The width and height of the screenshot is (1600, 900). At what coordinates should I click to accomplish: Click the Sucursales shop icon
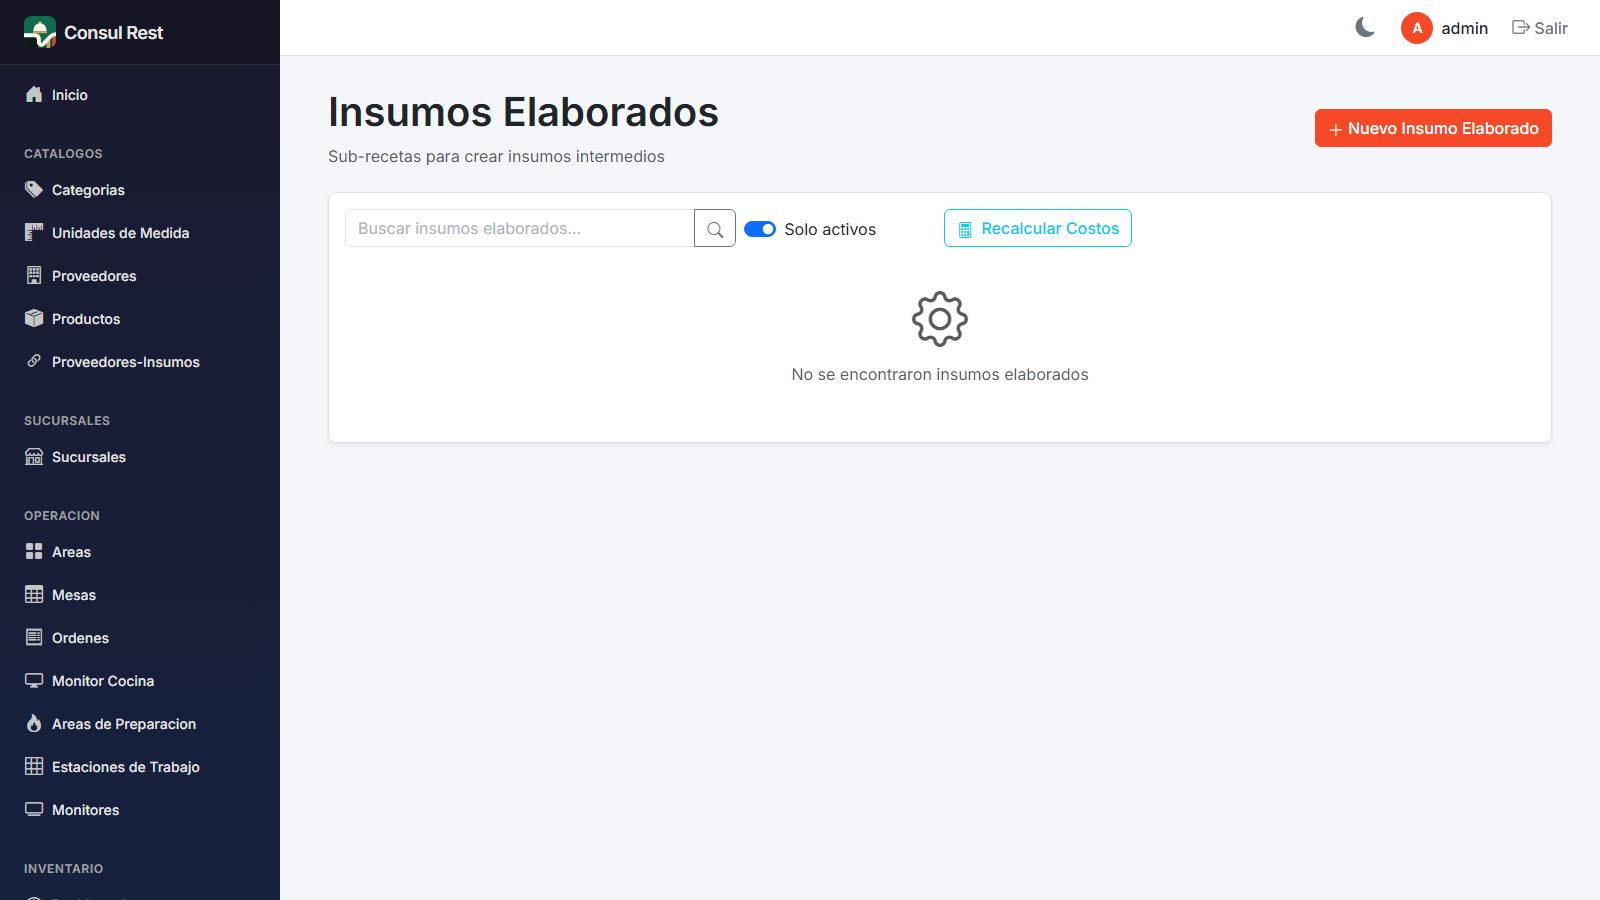point(34,456)
